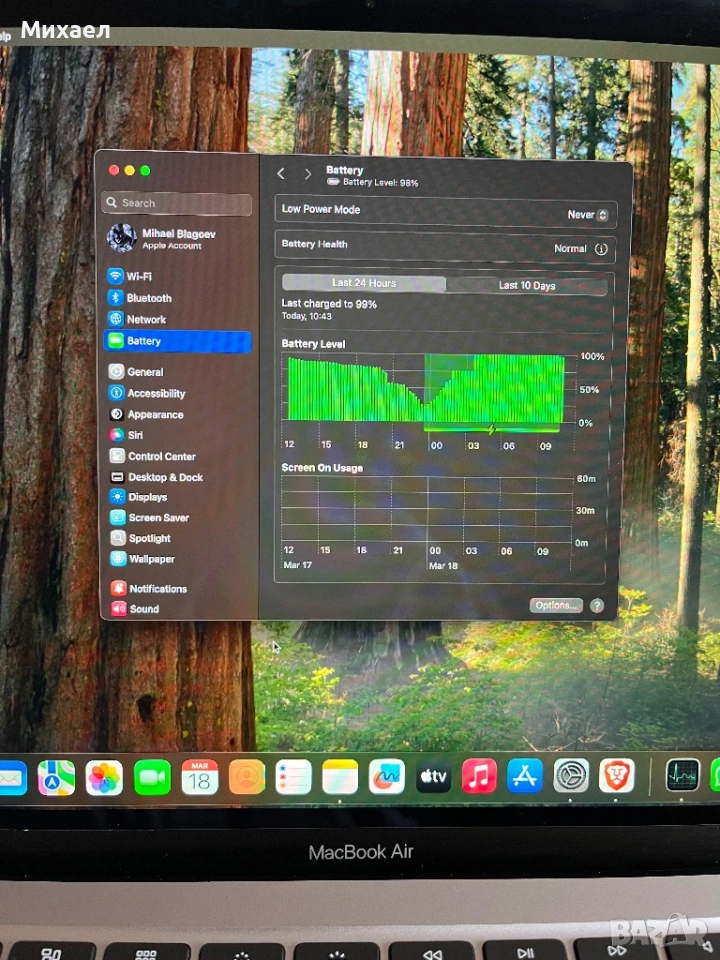Select Bluetooth in the sidebar
The width and height of the screenshot is (720, 960).
click(x=148, y=298)
